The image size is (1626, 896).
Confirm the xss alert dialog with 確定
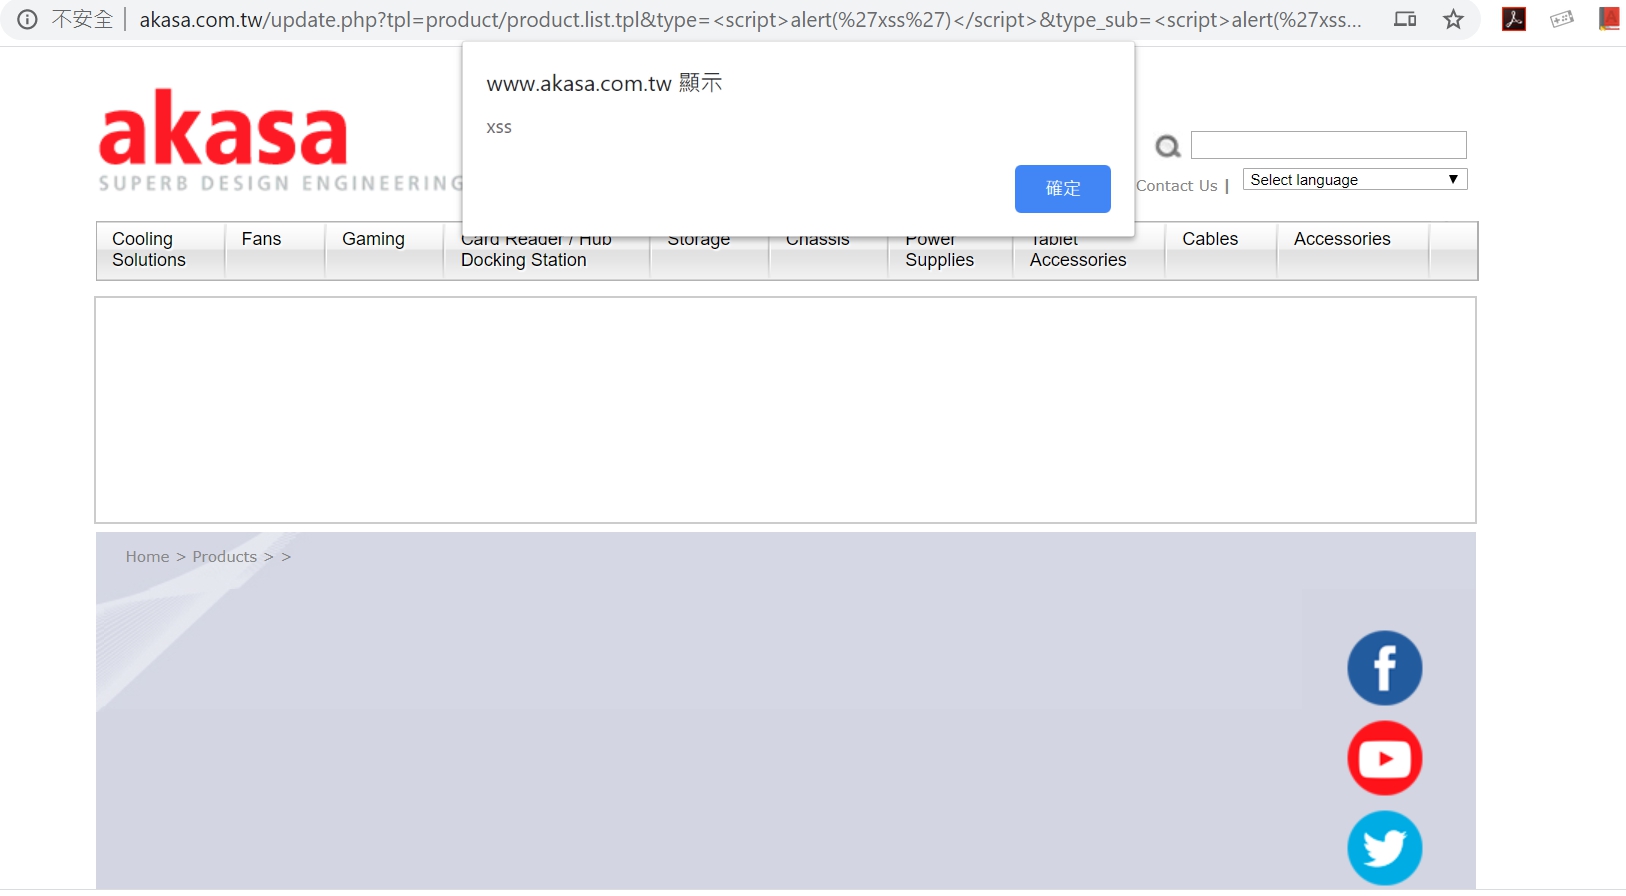click(x=1063, y=189)
